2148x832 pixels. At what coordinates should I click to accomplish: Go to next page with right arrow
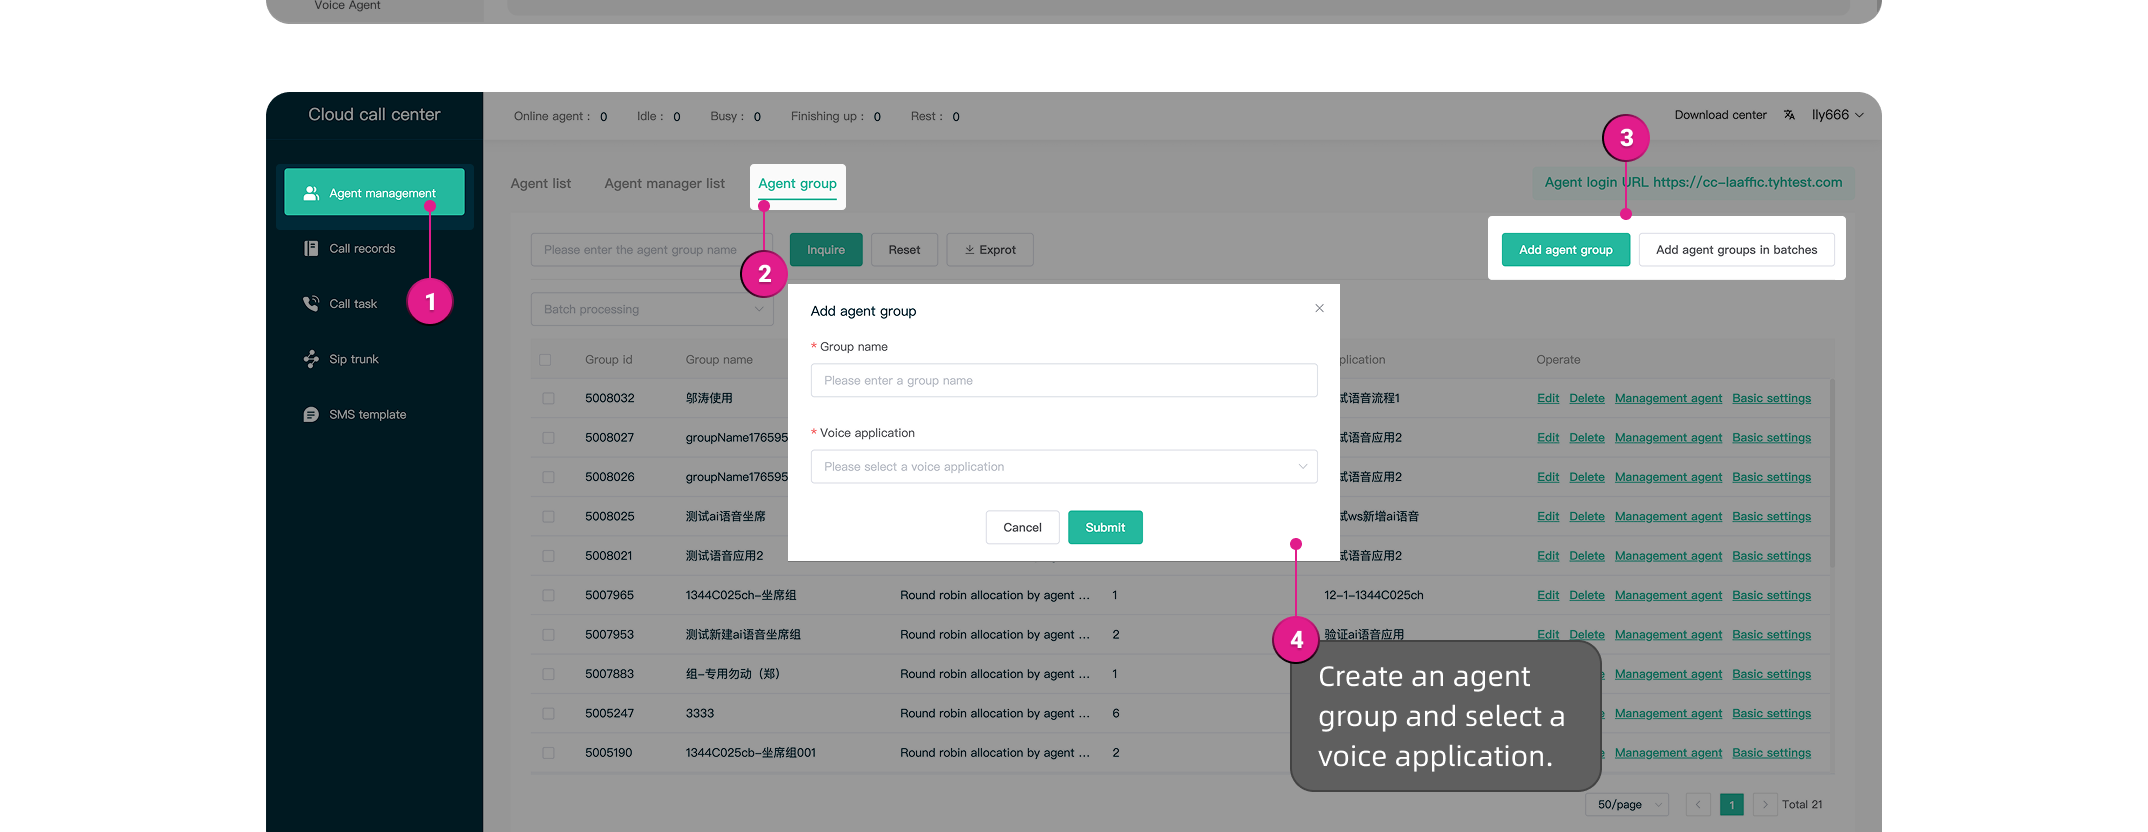point(1765,804)
